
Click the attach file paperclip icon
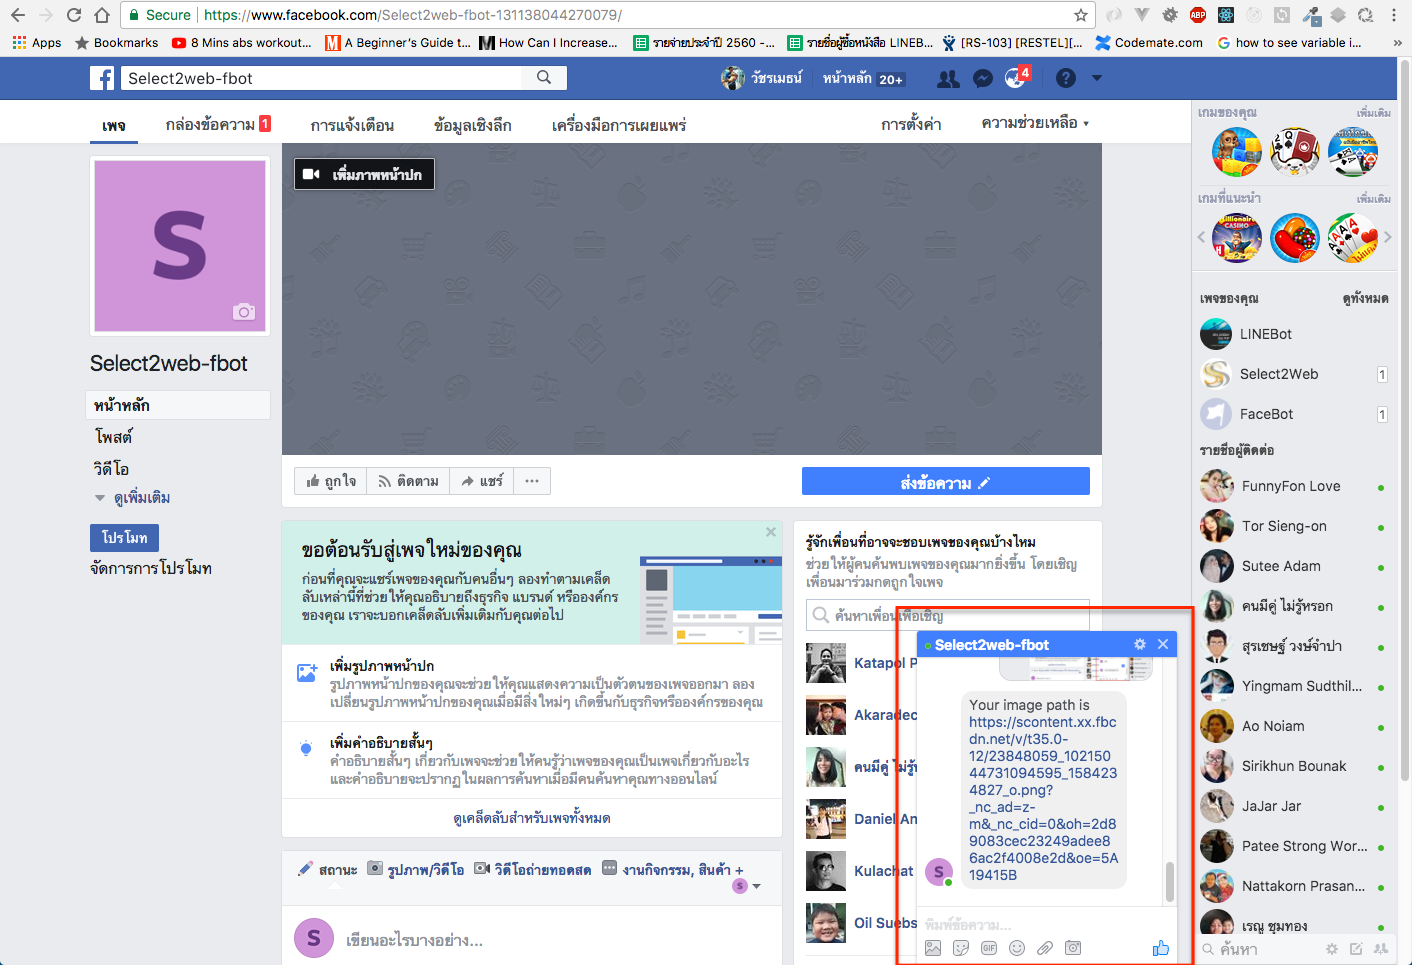point(1045,948)
